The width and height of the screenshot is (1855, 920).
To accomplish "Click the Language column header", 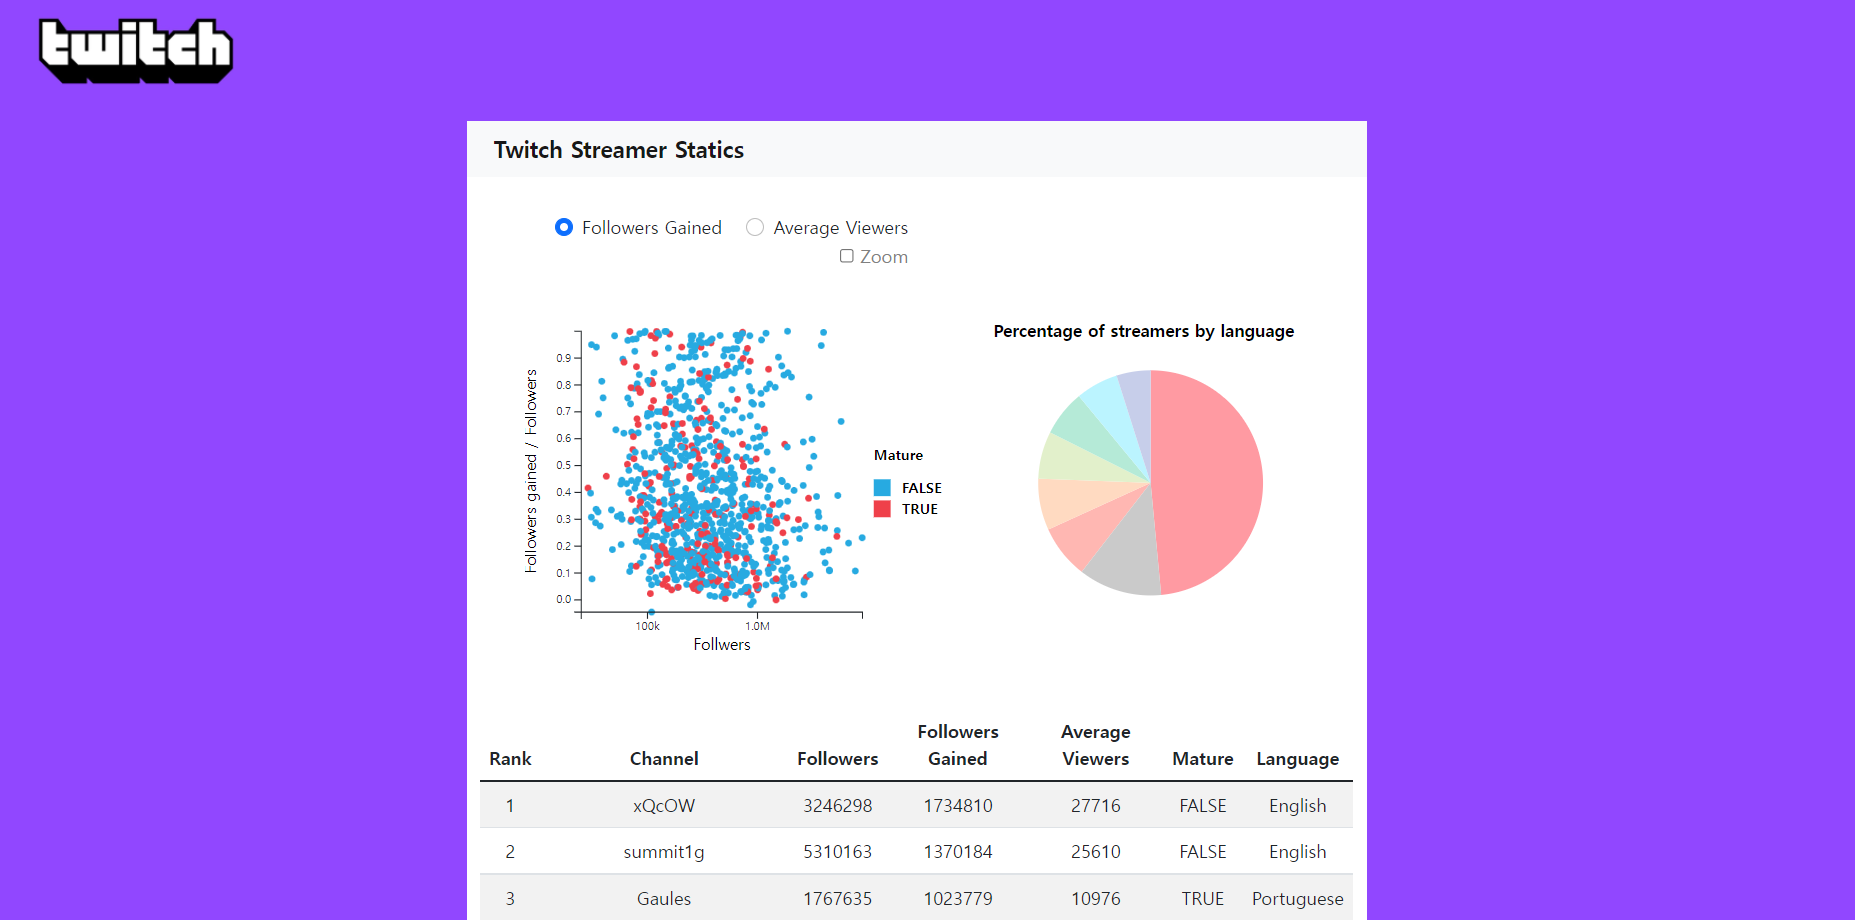I will click(1297, 758).
